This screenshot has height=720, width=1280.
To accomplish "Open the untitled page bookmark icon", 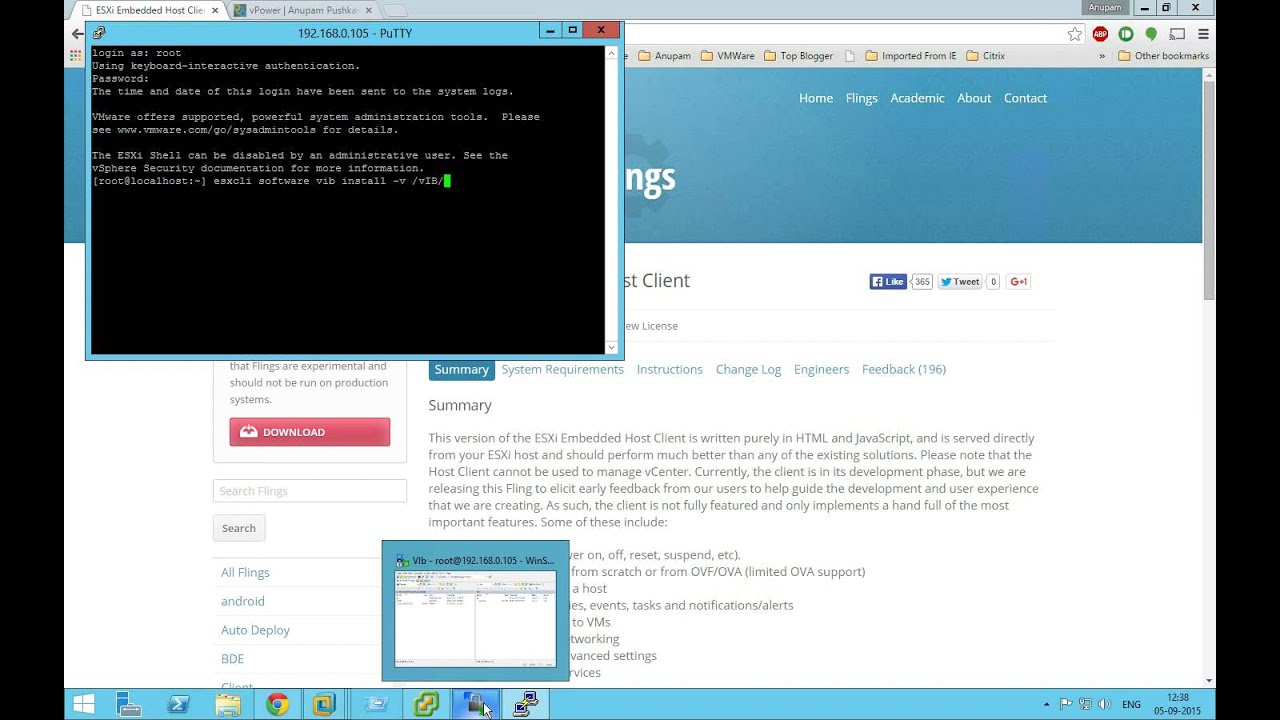I will click(x=850, y=56).
